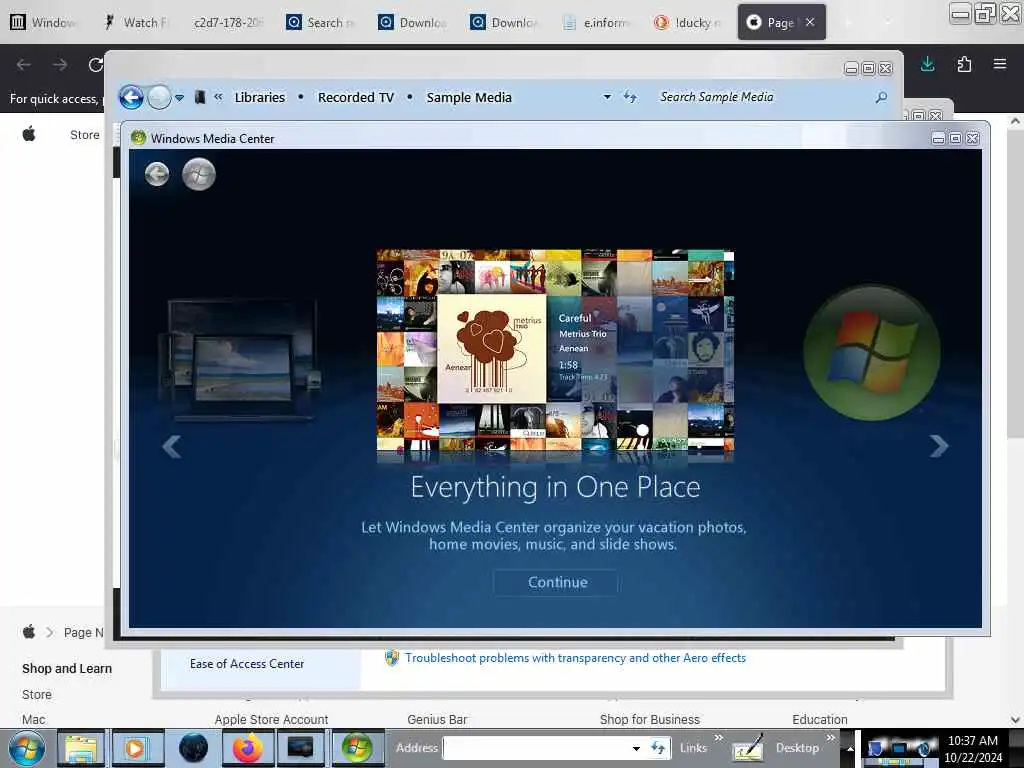
Task: Click the Shop for Business footer link
Action: click(649, 719)
